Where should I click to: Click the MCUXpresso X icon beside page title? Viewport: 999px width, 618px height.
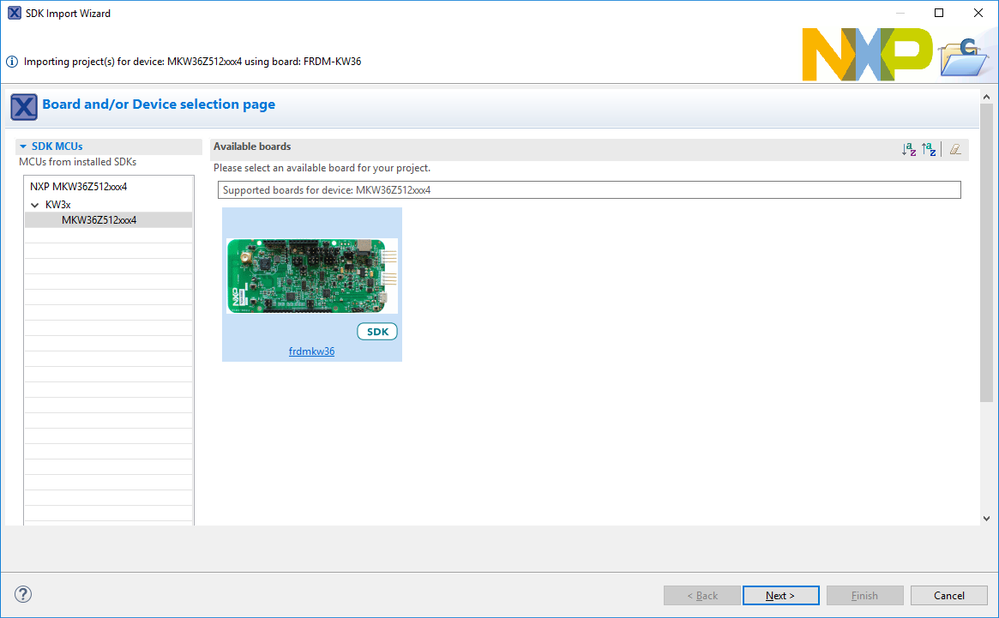click(24, 106)
